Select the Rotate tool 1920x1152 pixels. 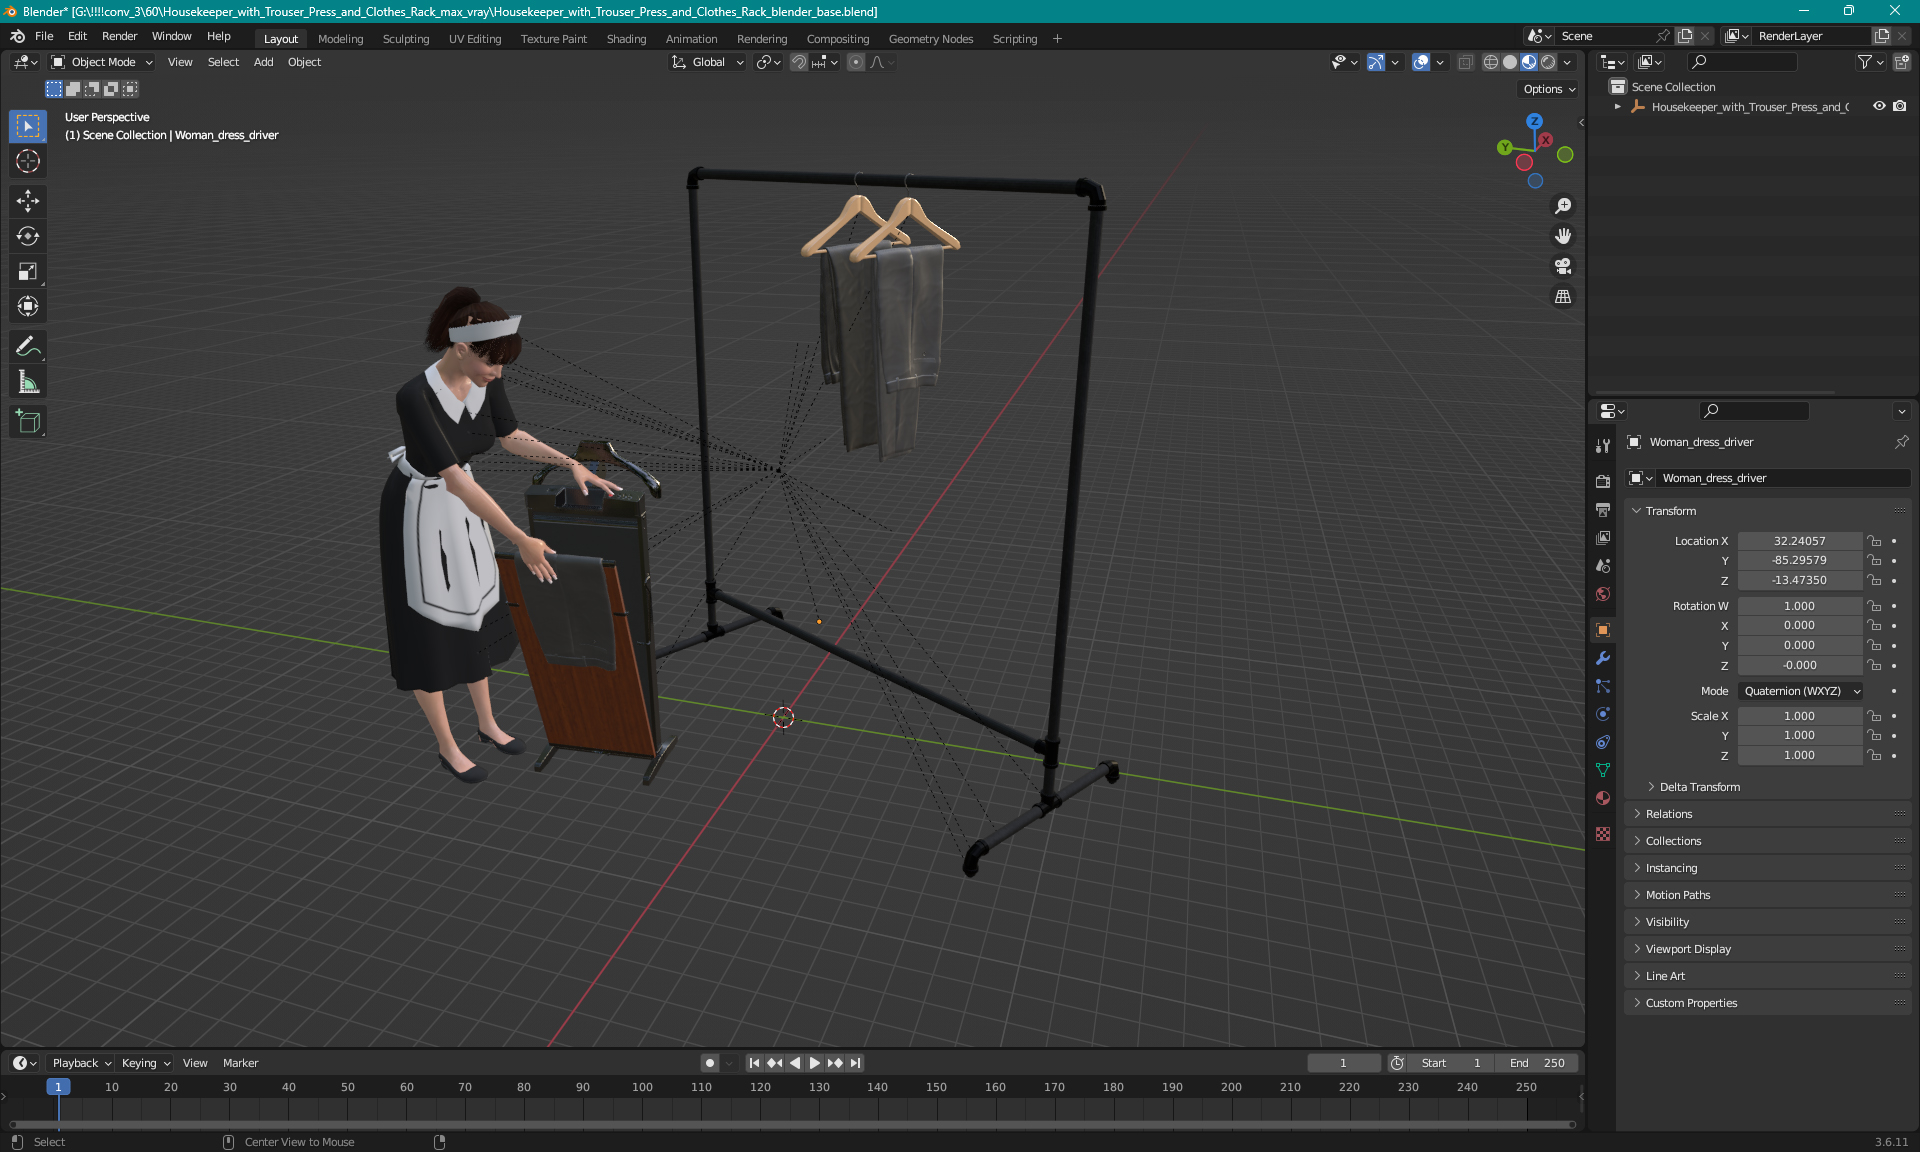27,236
